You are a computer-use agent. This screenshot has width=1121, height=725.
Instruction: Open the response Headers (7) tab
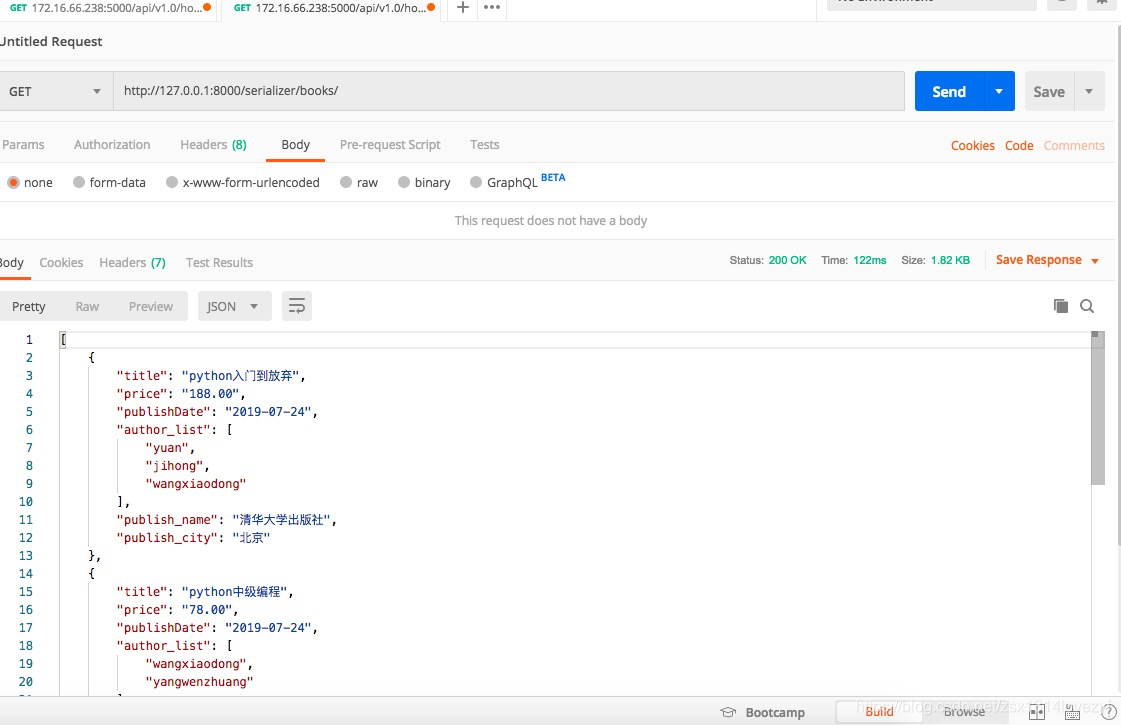click(x=132, y=262)
